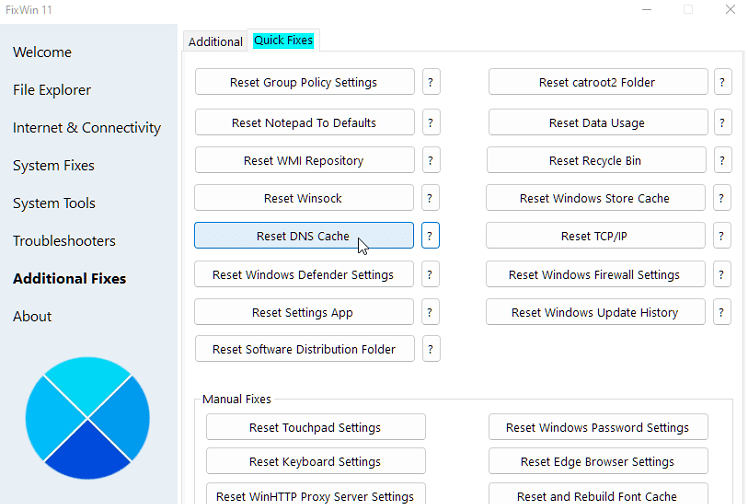Open the About page in sidebar
The width and height of the screenshot is (748, 504).
[x=32, y=316]
